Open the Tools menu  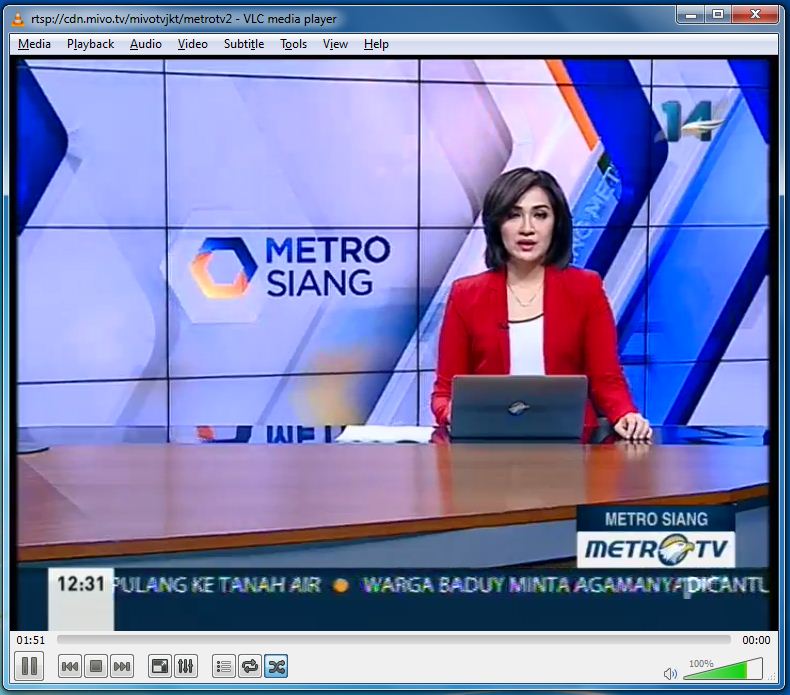point(293,44)
